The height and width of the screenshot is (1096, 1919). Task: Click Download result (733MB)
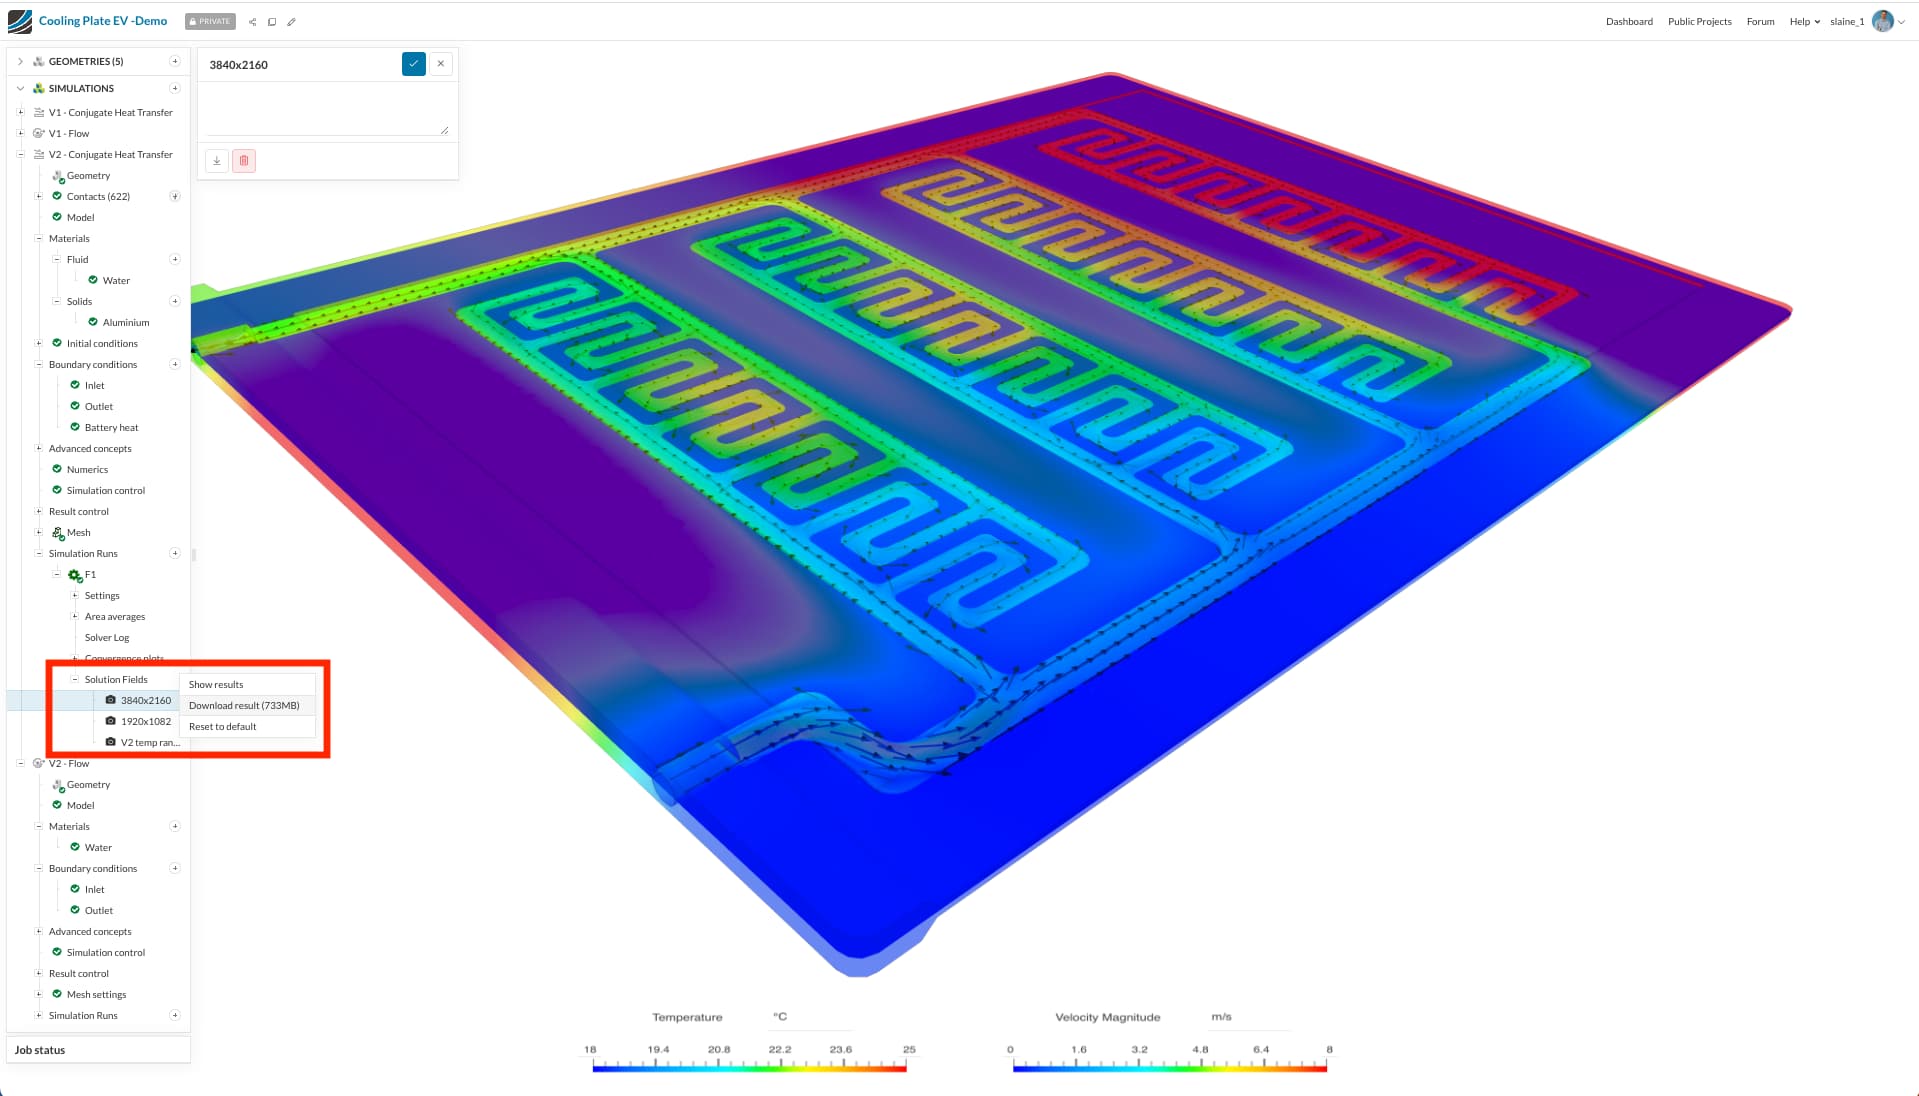coord(243,705)
